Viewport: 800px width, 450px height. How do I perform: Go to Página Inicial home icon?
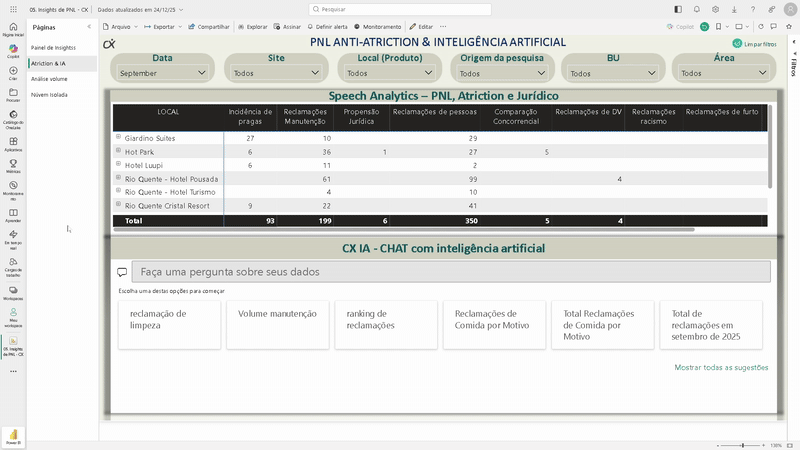(13, 30)
